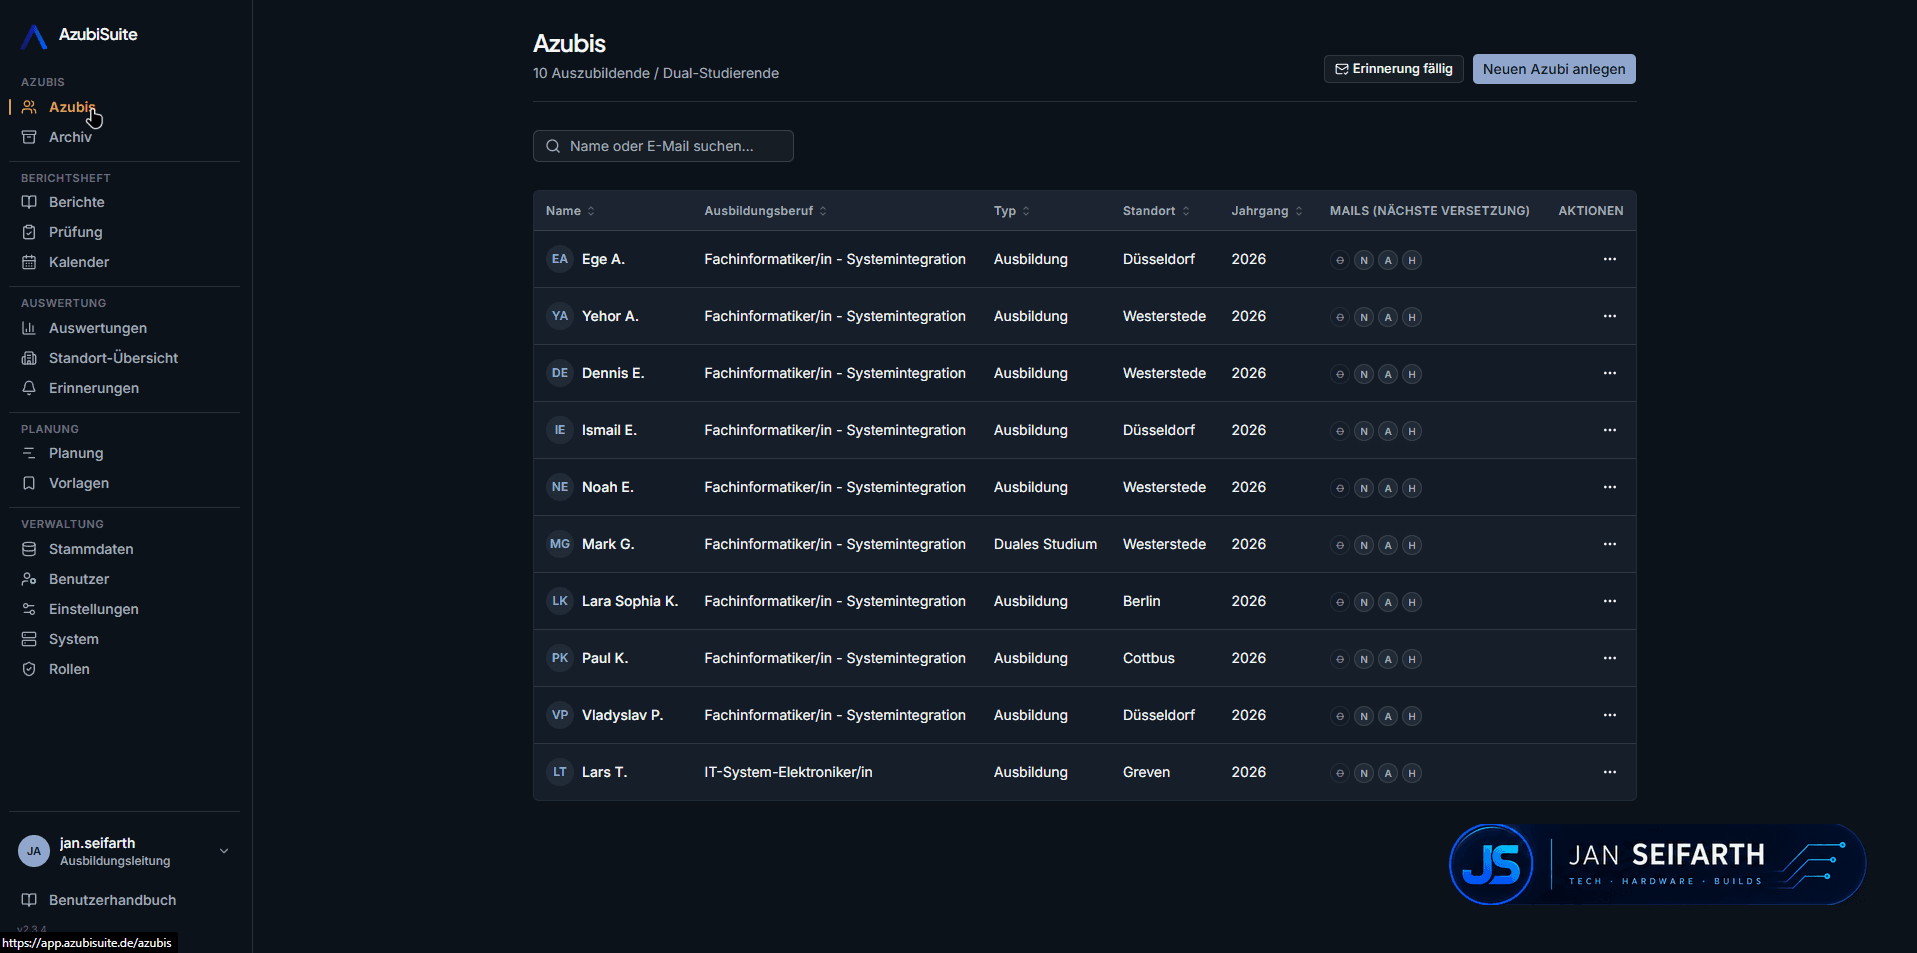Screen dimensions: 1917x953
Task: Open Prüfung page
Action: [75, 232]
